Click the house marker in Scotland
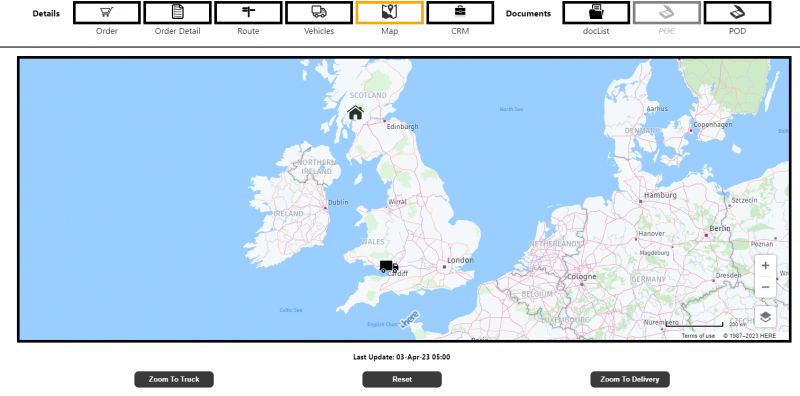The image size is (800, 396). point(356,112)
